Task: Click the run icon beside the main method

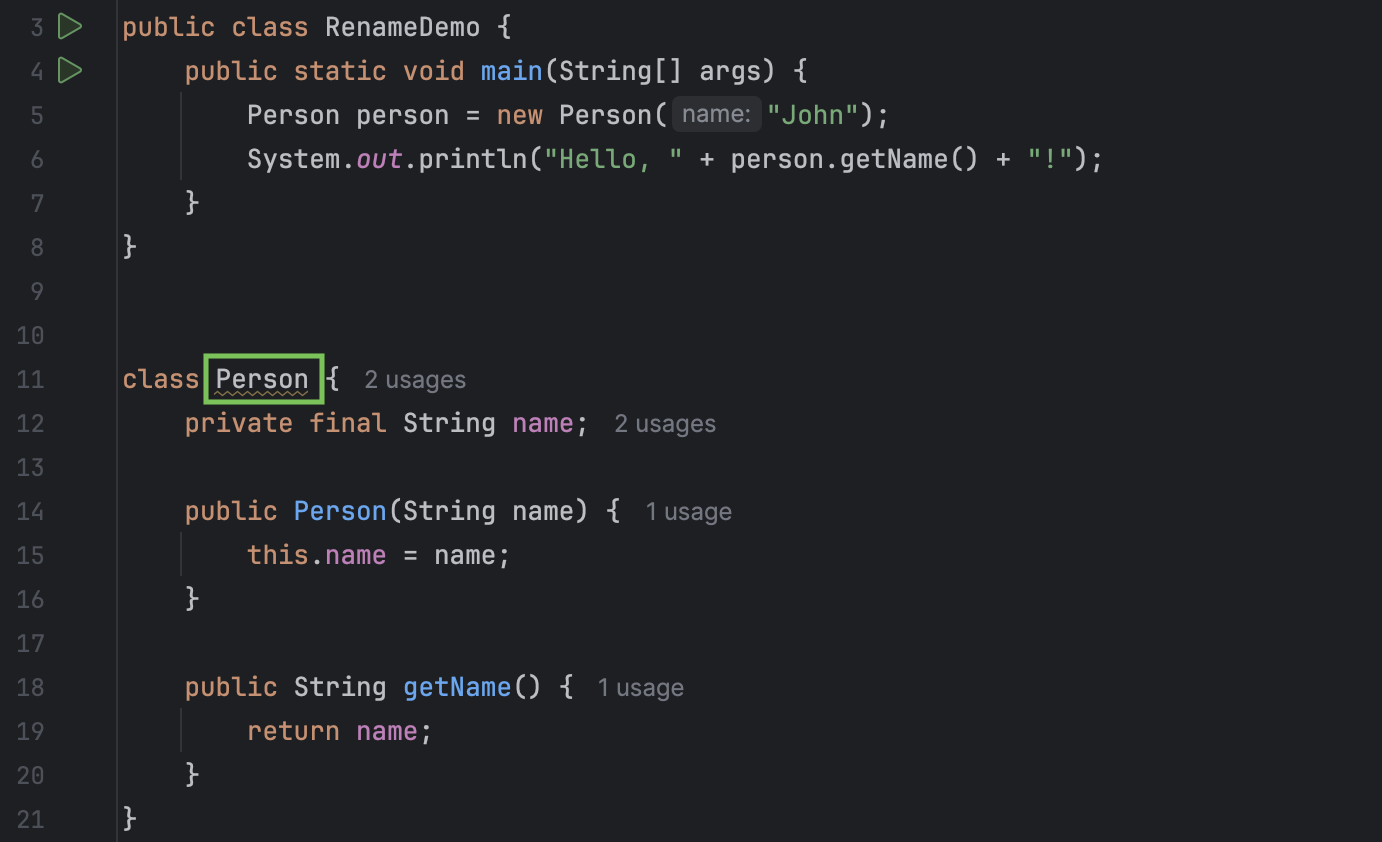Action: 69,70
